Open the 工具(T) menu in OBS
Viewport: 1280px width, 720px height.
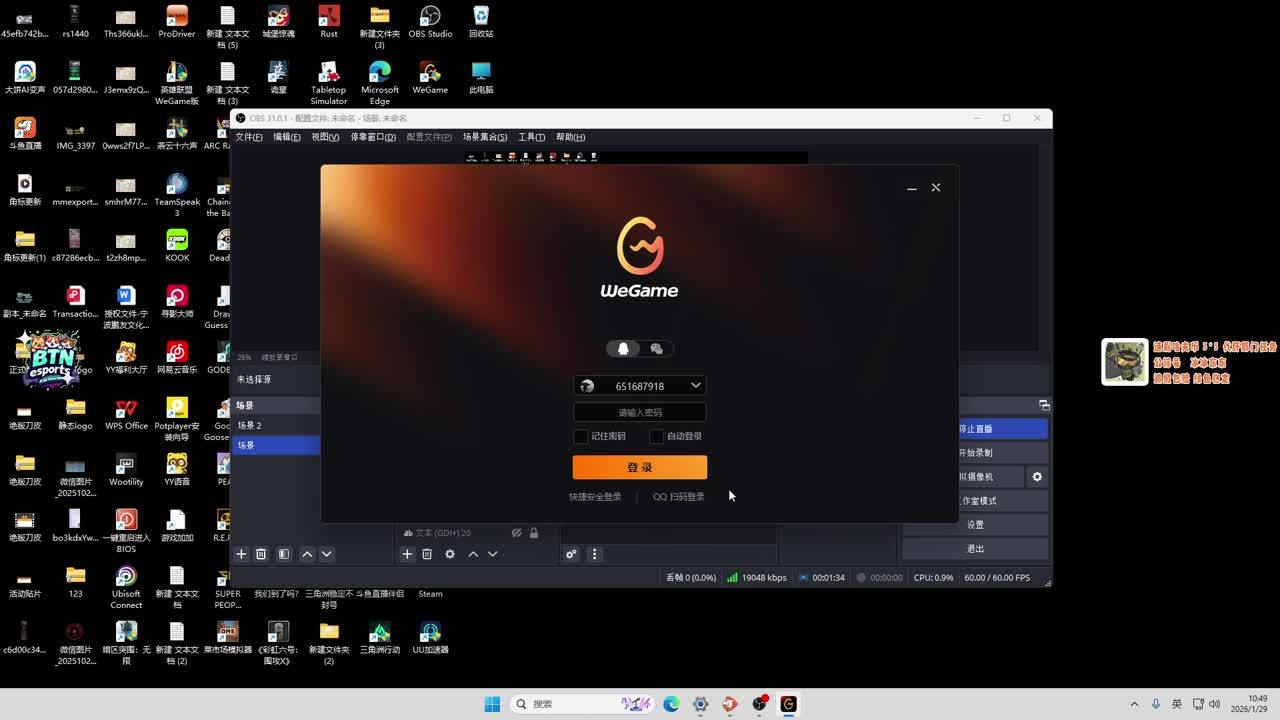[x=531, y=137]
